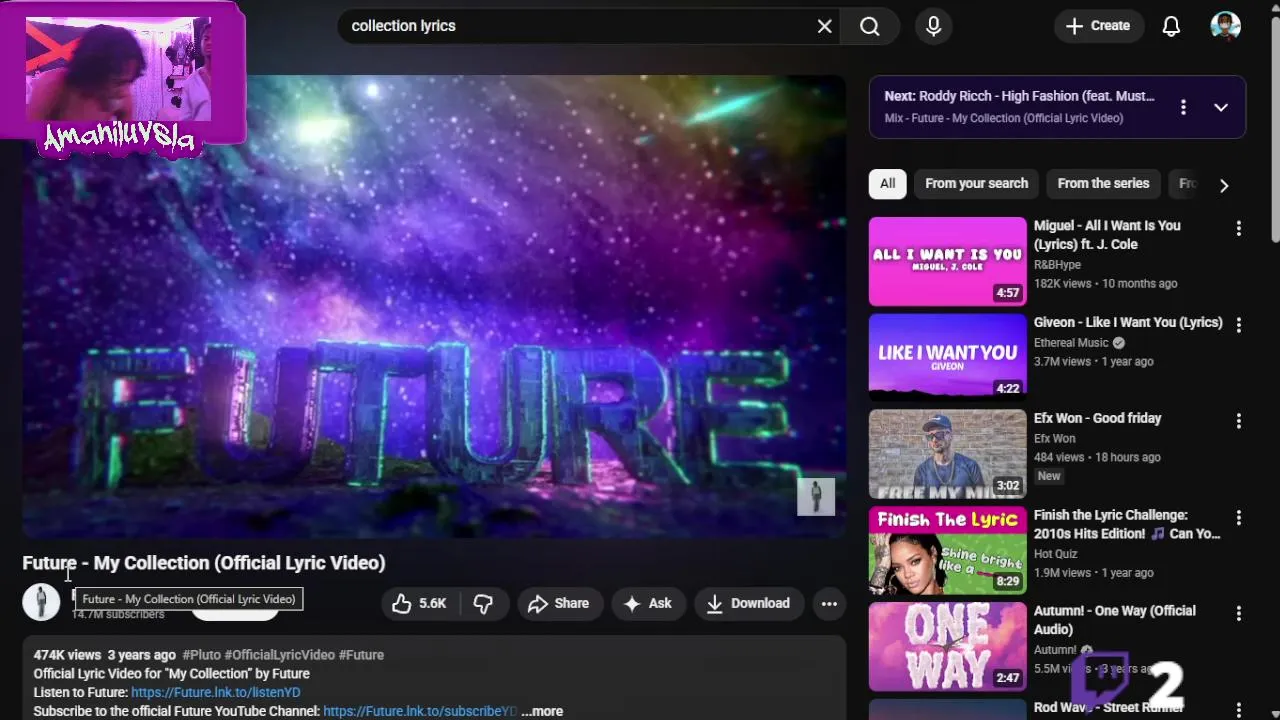
Task: Like the video (5.6K thumbs up)
Action: click(419, 603)
